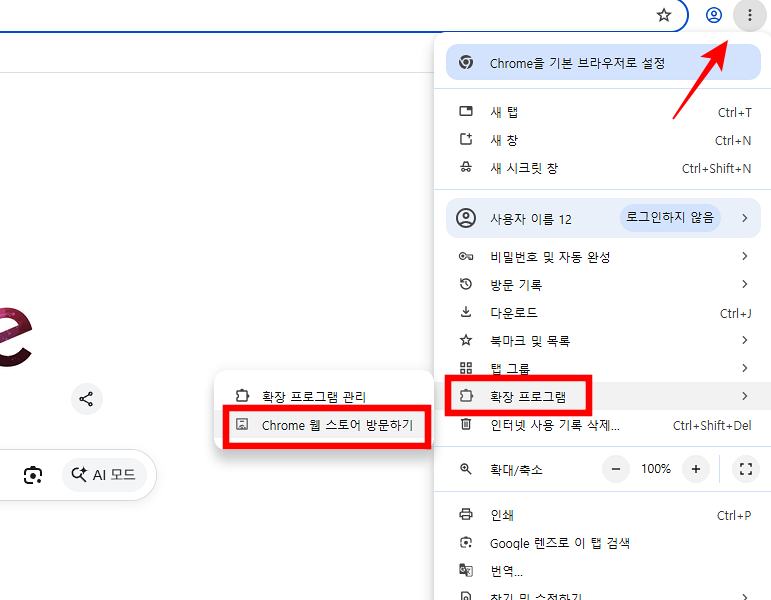Expand the 북마크 및 목록 chevron
771x600 pixels.
tap(744, 340)
